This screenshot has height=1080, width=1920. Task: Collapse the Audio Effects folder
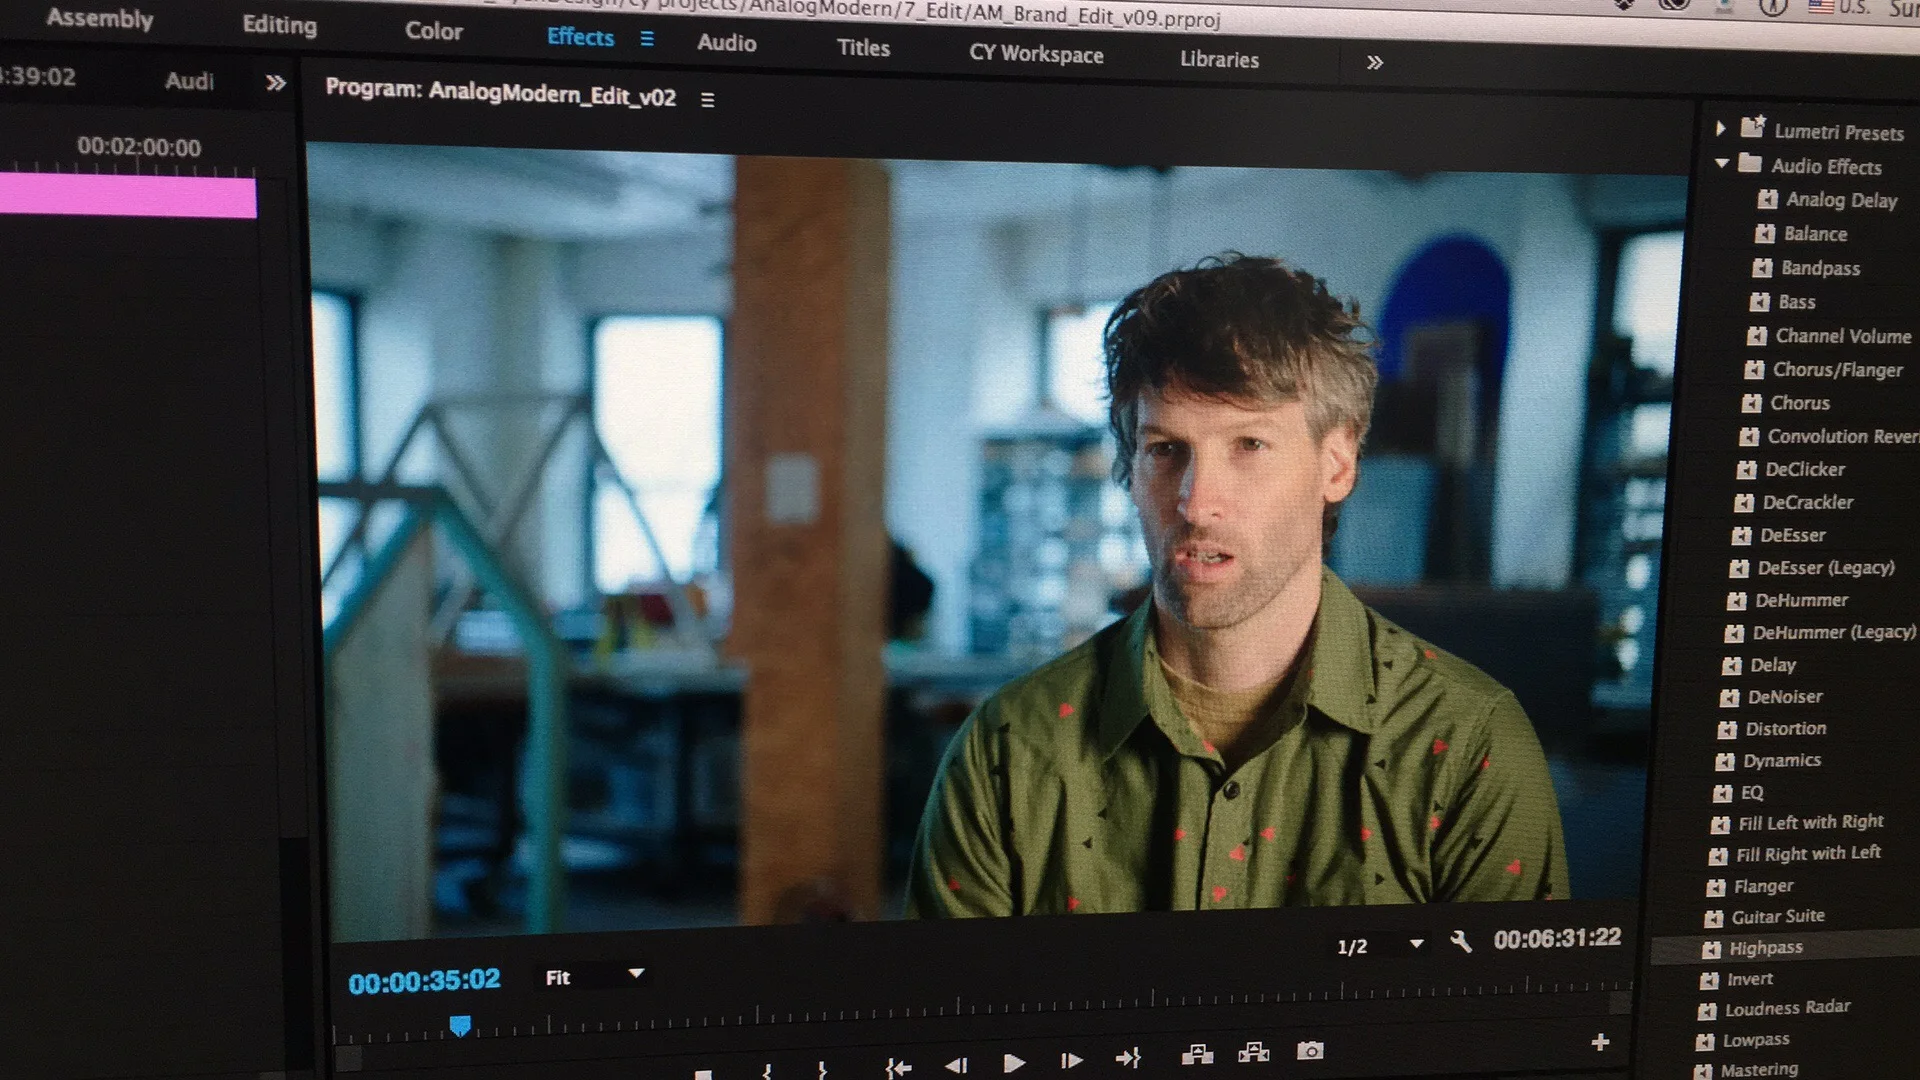(1721, 163)
